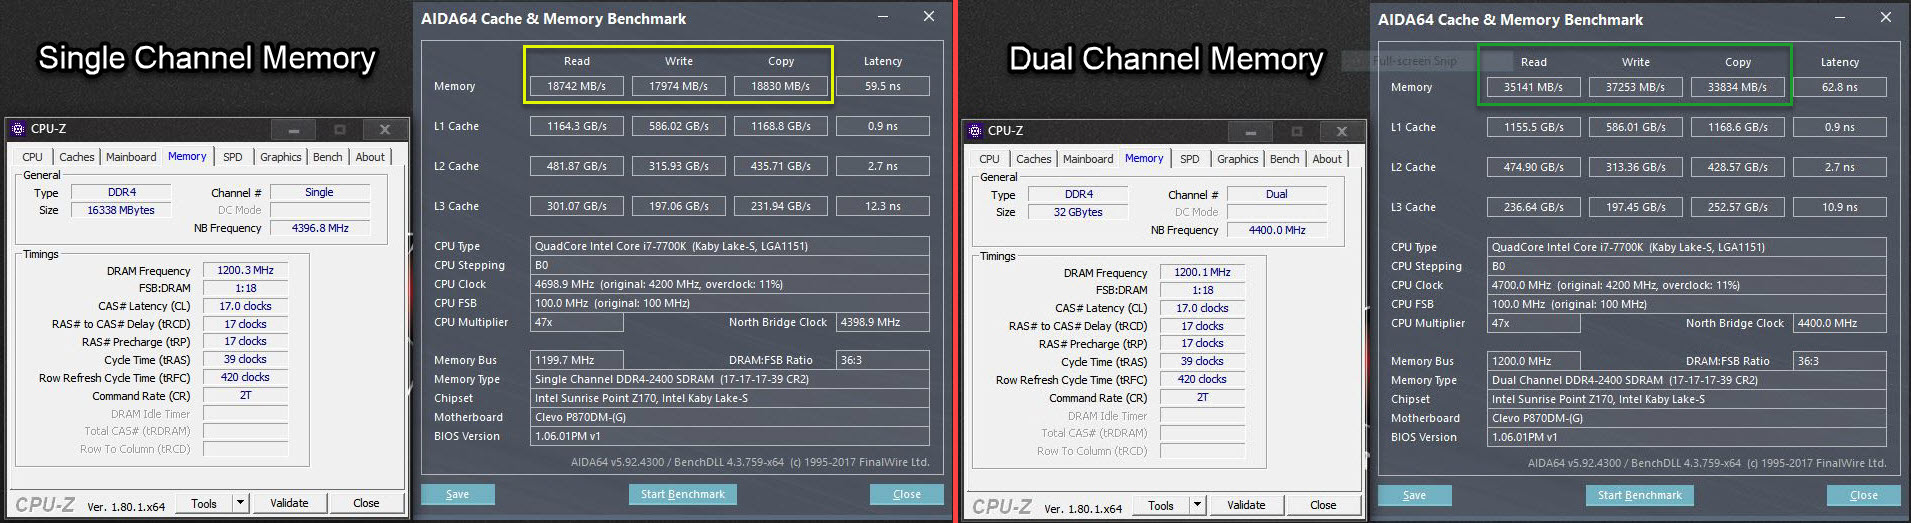This screenshot has width=1911, height=523.
Task: Open the CPU tab in right CPU-Z window
Action: click(x=990, y=159)
